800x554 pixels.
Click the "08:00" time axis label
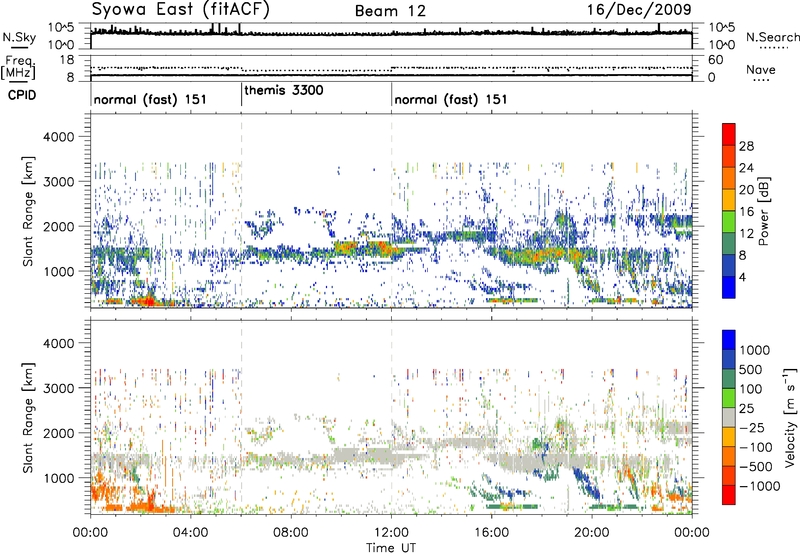[x=291, y=533]
